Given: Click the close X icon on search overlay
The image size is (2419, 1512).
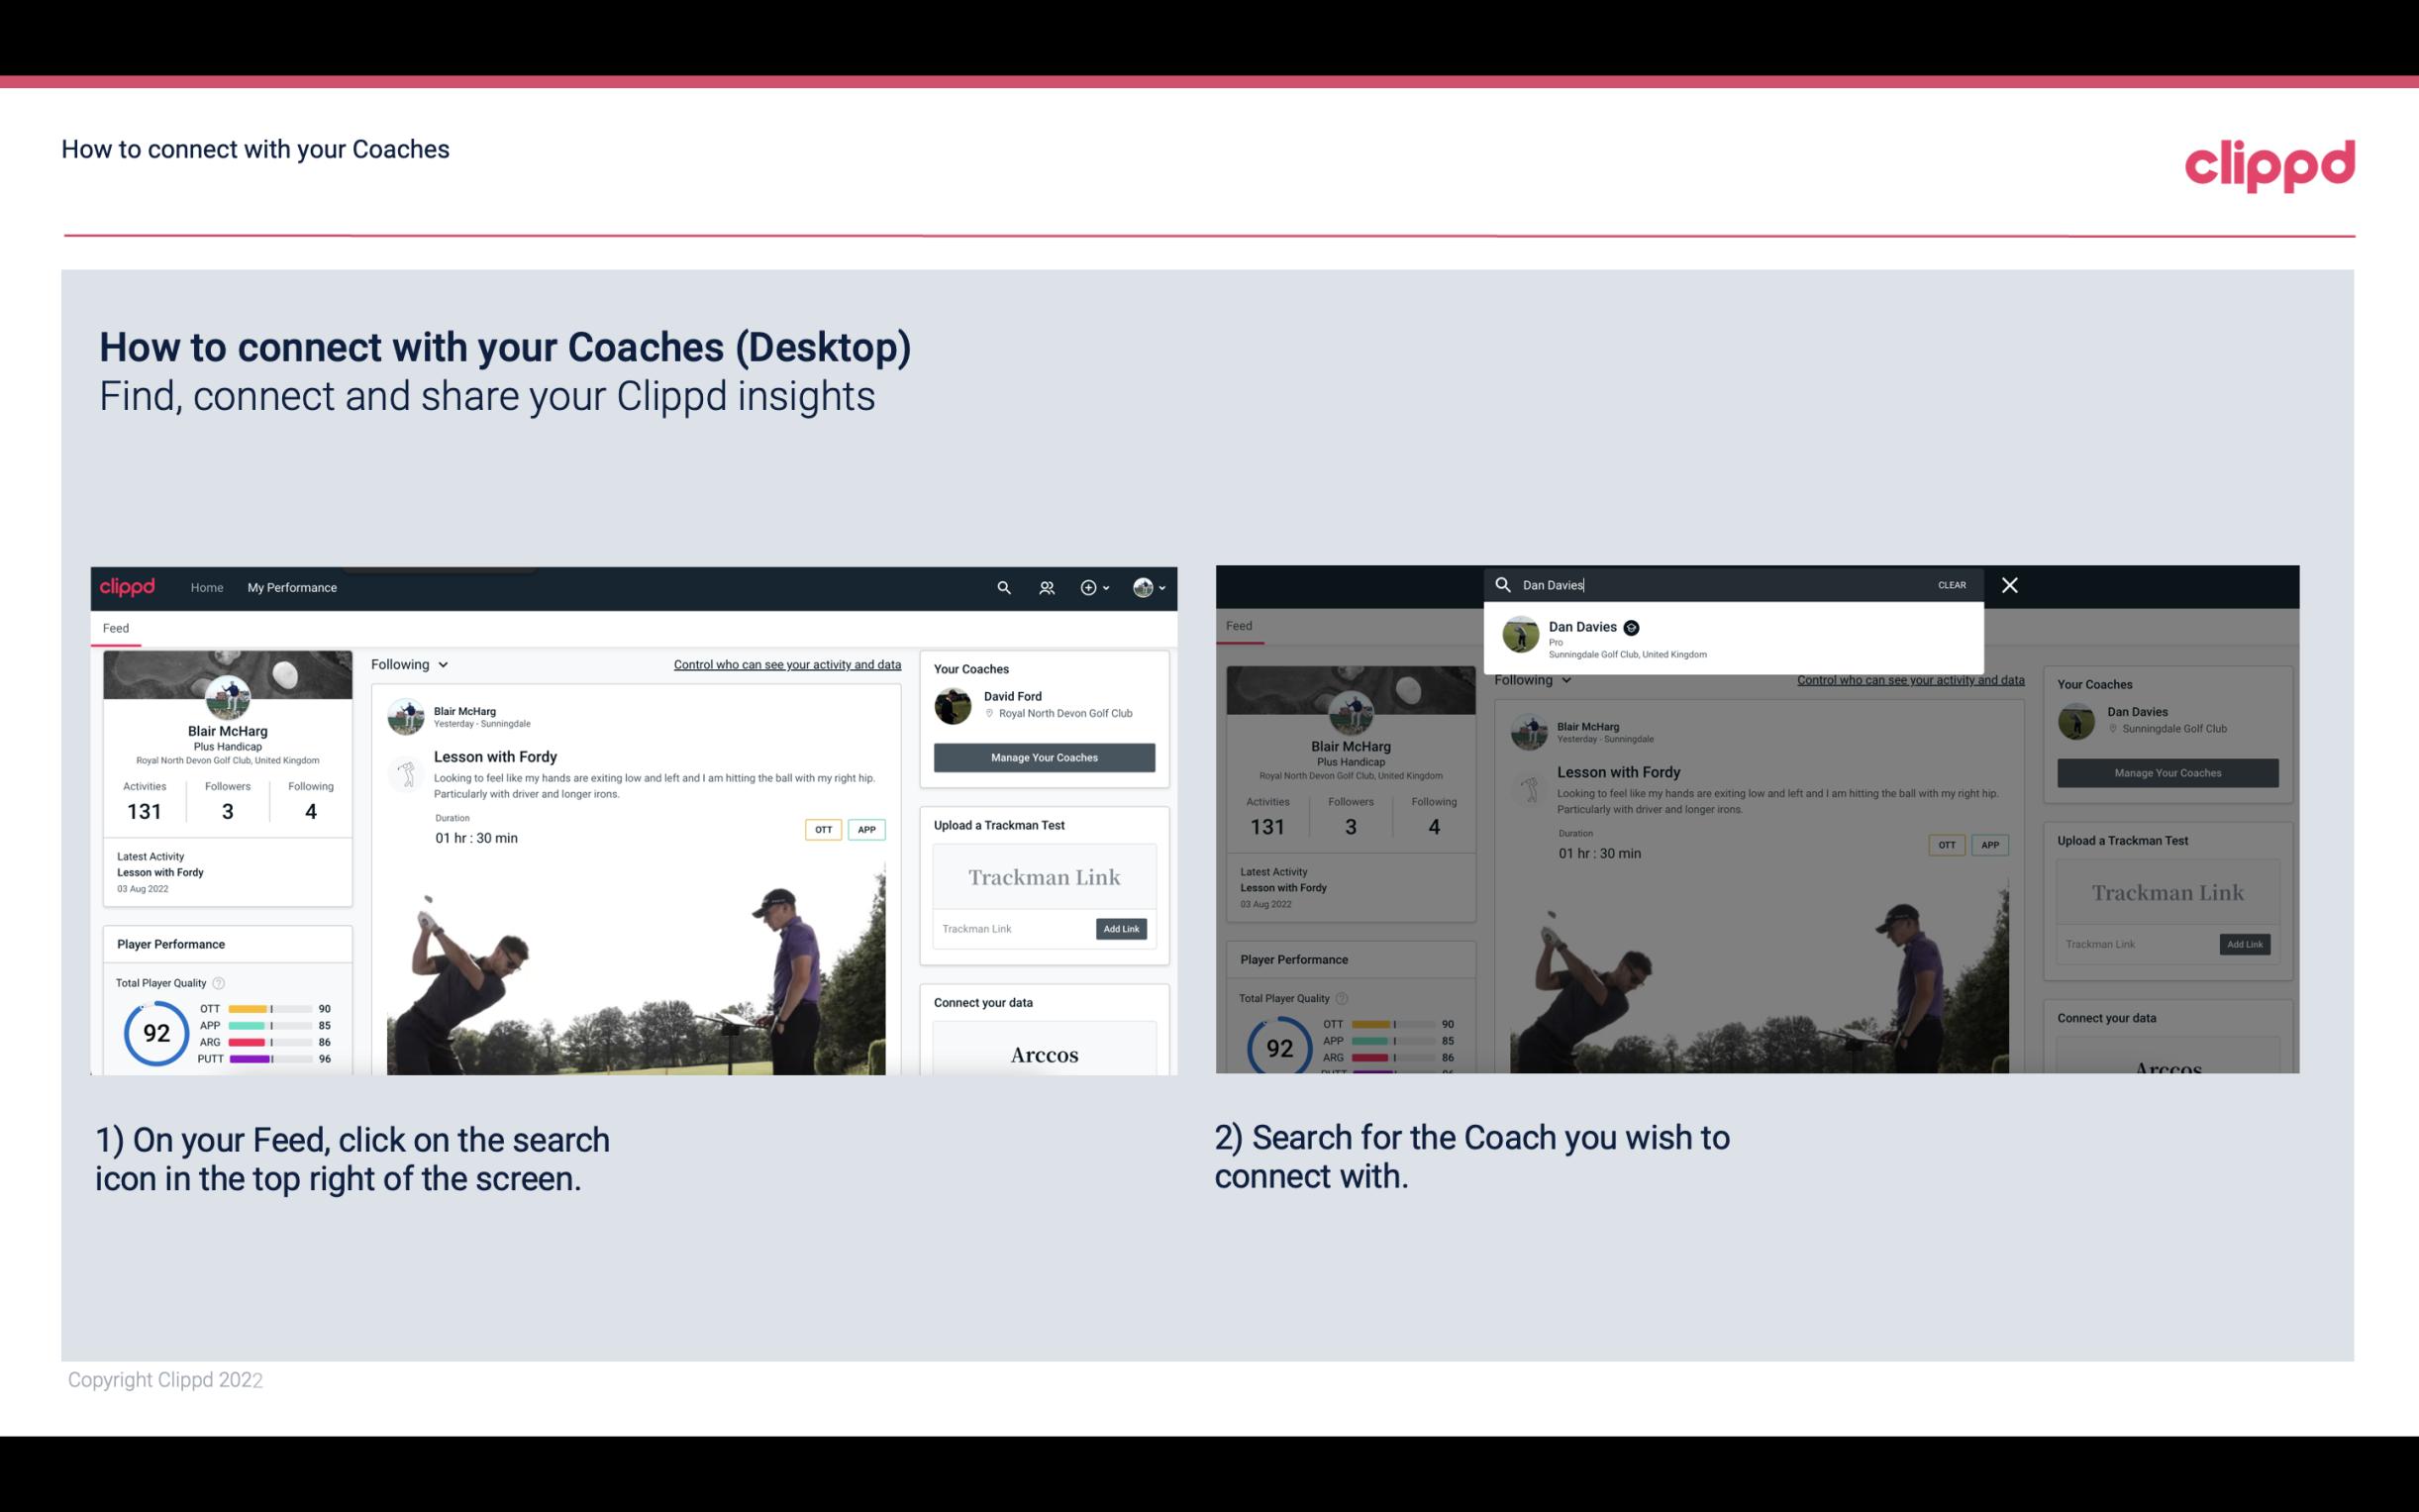Looking at the screenshot, I should coord(2010,583).
